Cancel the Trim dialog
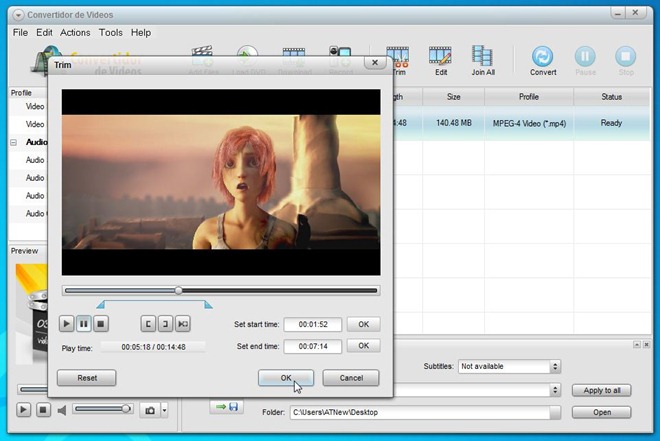The image size is (660, 441). point(351,378)
